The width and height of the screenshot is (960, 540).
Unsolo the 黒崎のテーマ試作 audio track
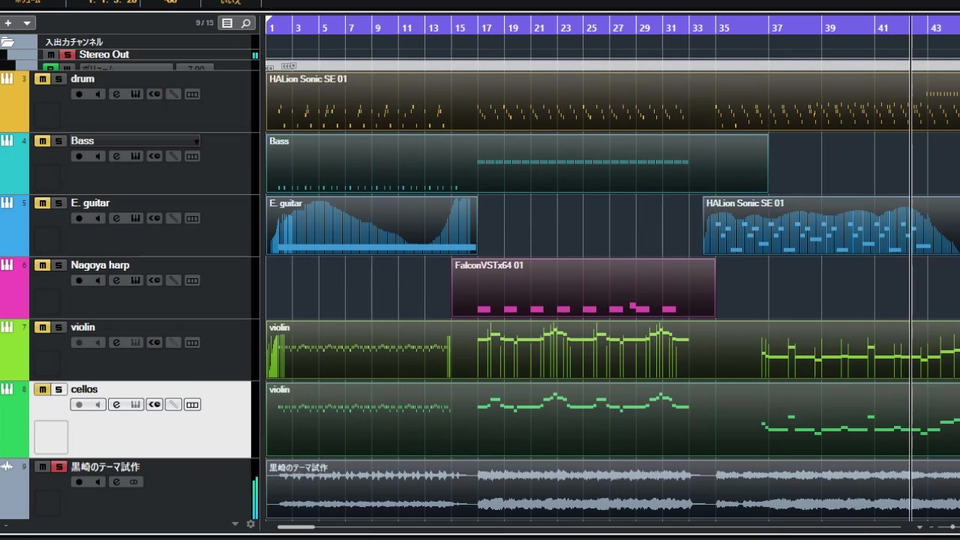pos(58,467)
